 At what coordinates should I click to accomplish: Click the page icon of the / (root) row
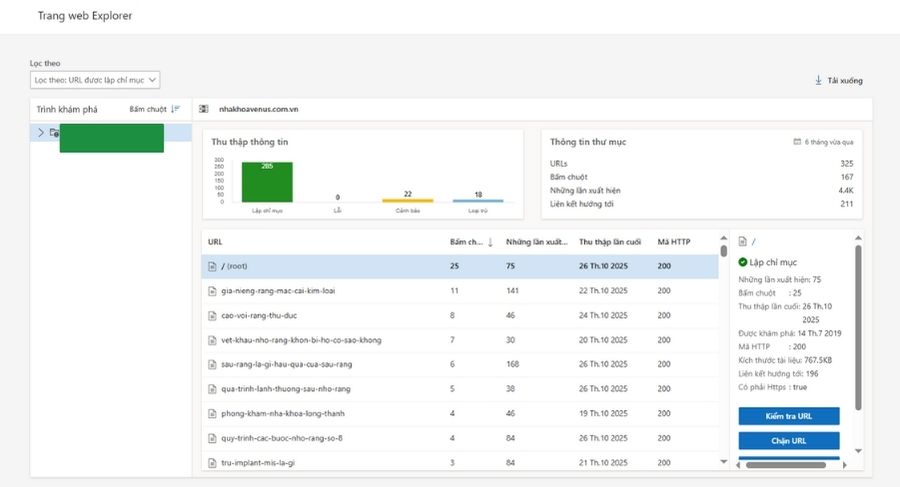(x=211, y=266)
